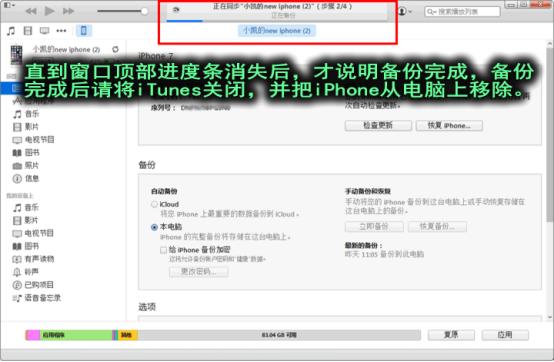The height and width of the screenshot is (362, 554).
Task: Select 音乐 under On My Device
Action: (26, 207)
